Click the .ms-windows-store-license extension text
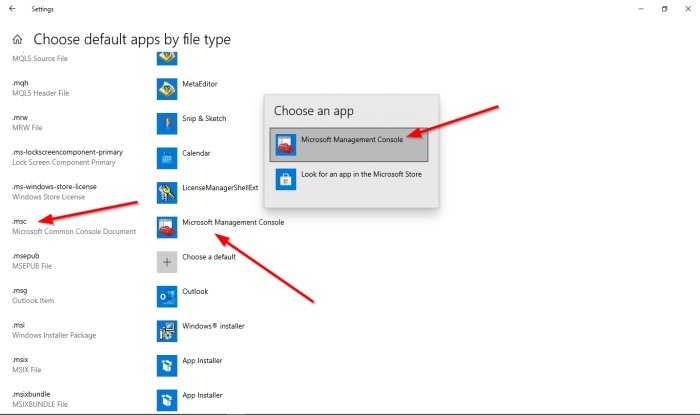 click(x=54, y=187)
